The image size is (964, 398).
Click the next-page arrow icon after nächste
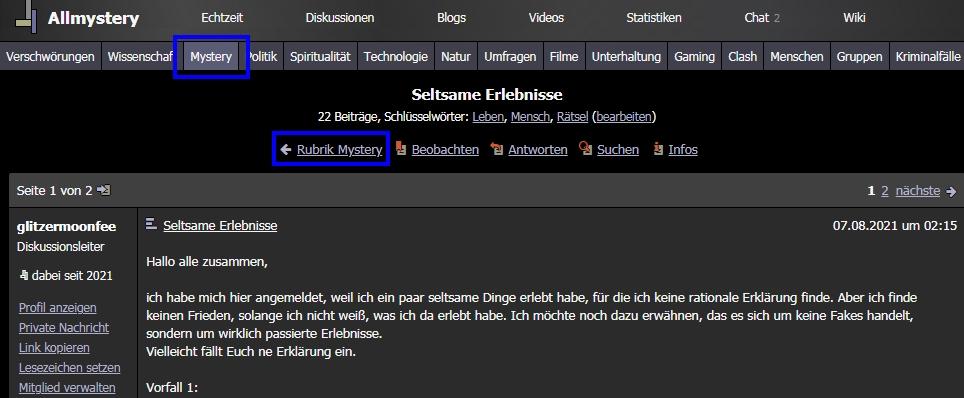coord(951,191)
